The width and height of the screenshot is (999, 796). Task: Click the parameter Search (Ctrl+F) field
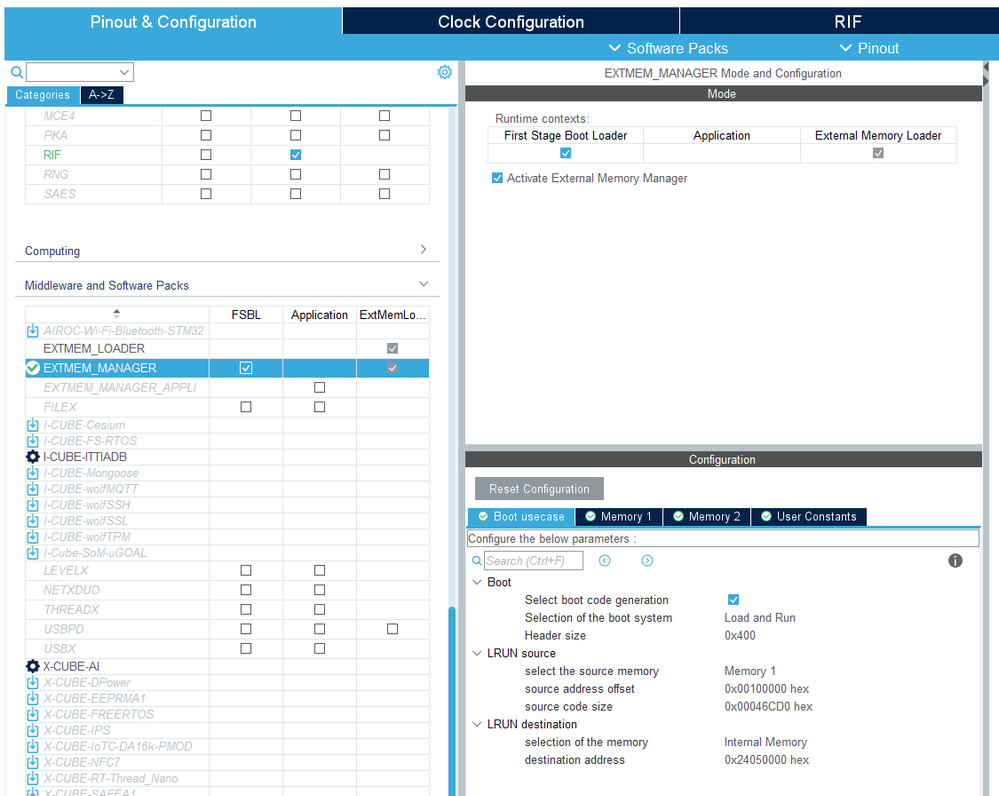click(x=533, y=561)
